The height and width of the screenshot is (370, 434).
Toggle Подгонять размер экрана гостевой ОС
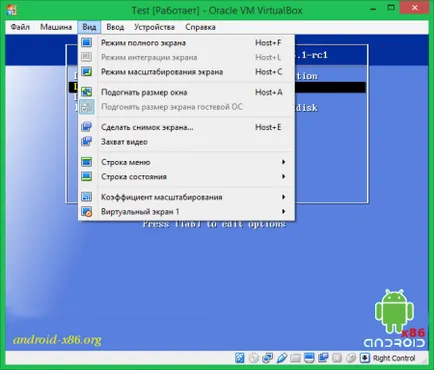tap(187, 107)
